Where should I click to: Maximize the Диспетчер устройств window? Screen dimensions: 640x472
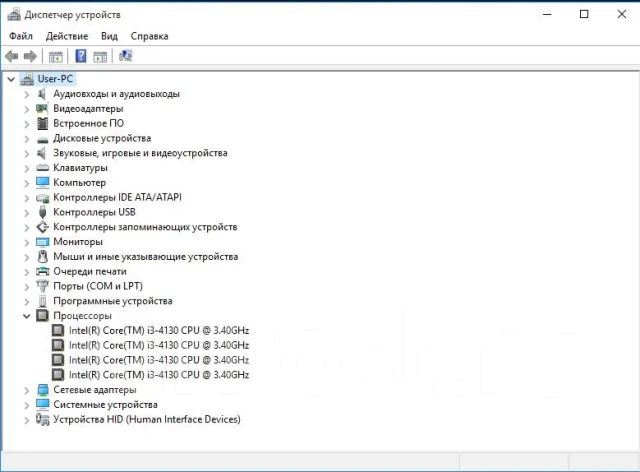[x=584, y=14]
